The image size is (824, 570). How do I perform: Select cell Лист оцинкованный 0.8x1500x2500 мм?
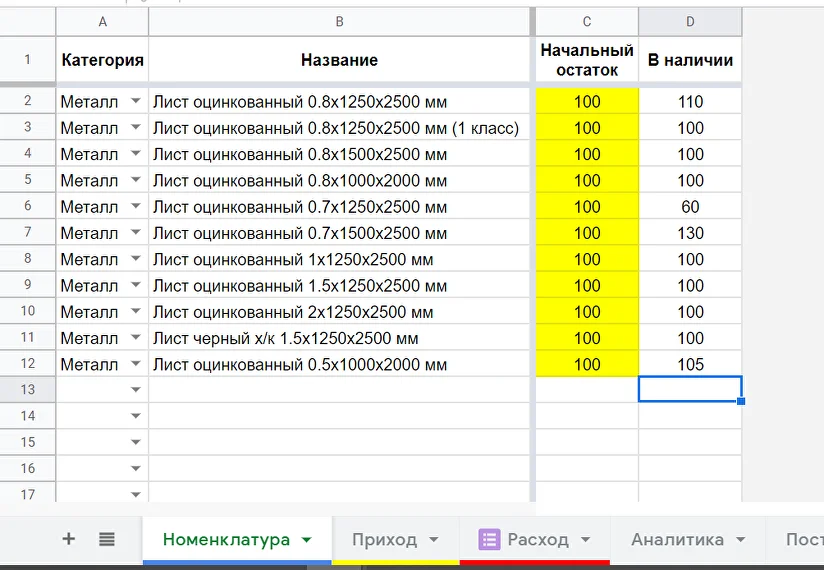[x=339, y=154]
